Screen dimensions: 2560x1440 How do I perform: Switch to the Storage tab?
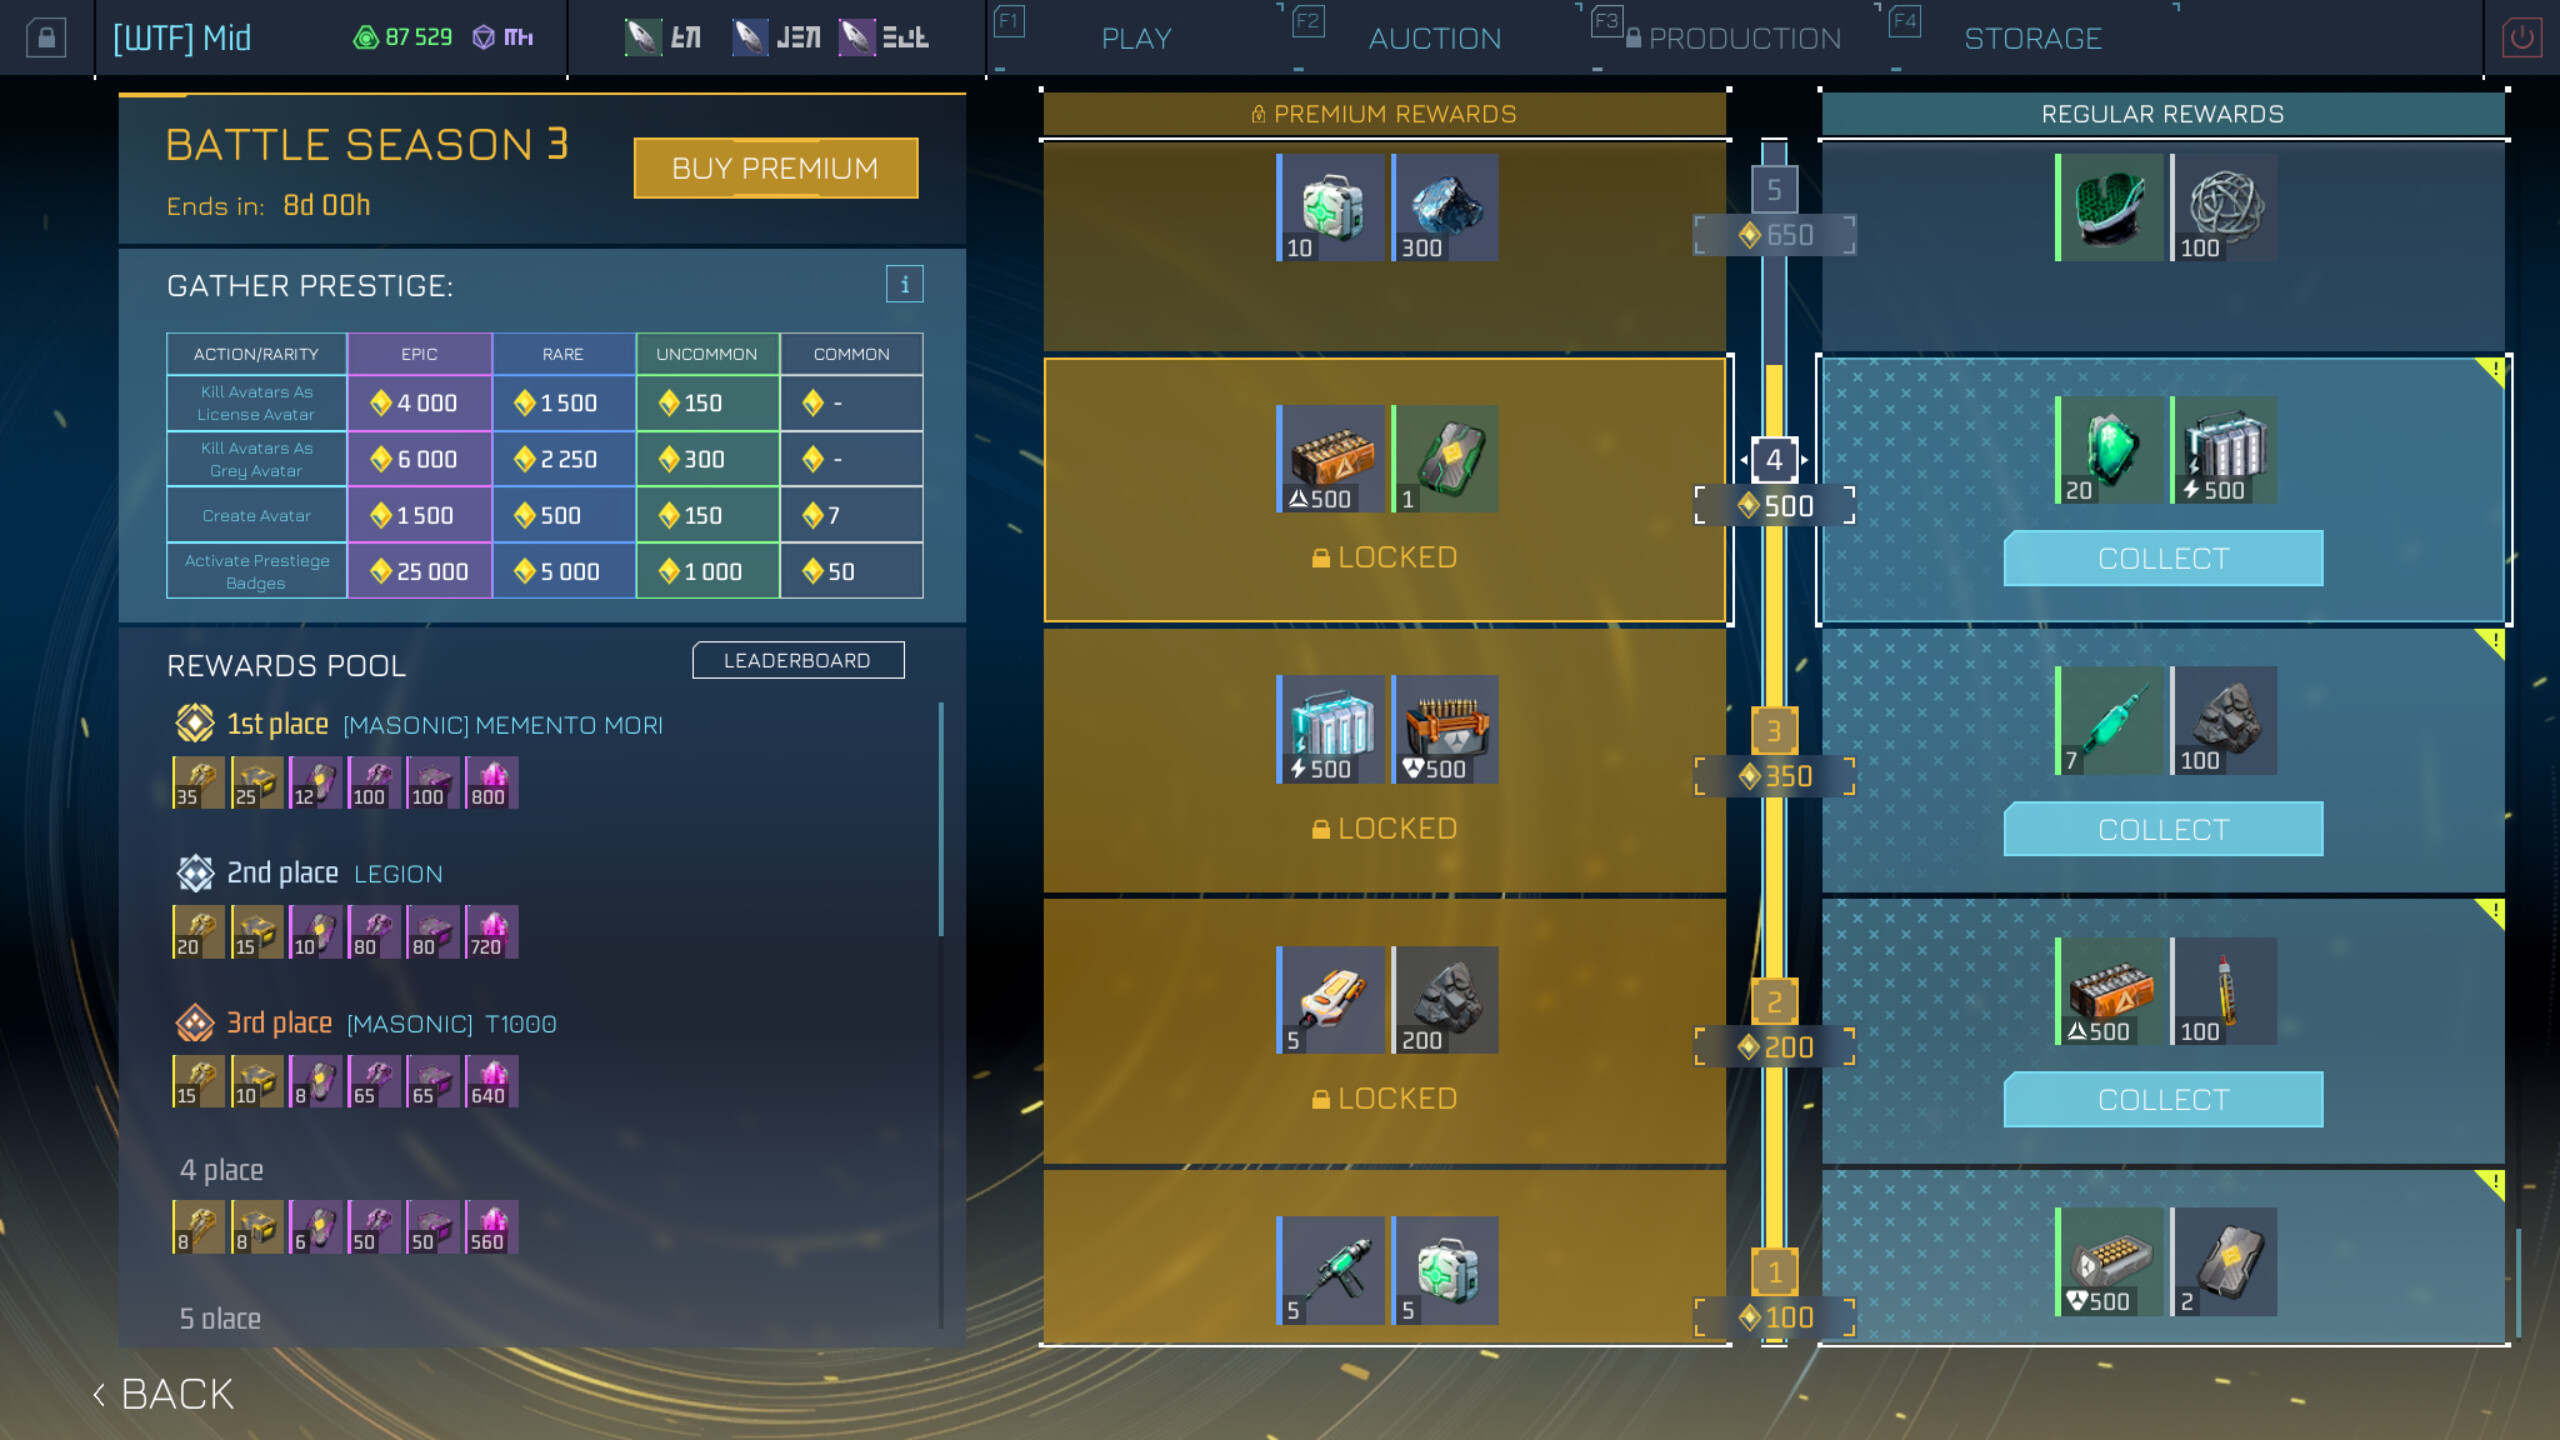pyautogui.click(x=2033, y=38)
